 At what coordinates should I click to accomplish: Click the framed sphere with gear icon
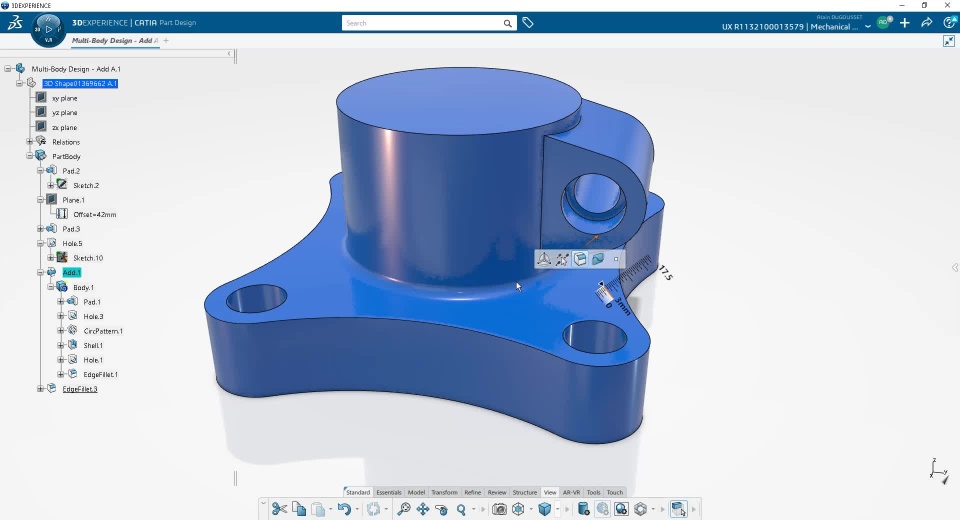[x=621, y=509]
